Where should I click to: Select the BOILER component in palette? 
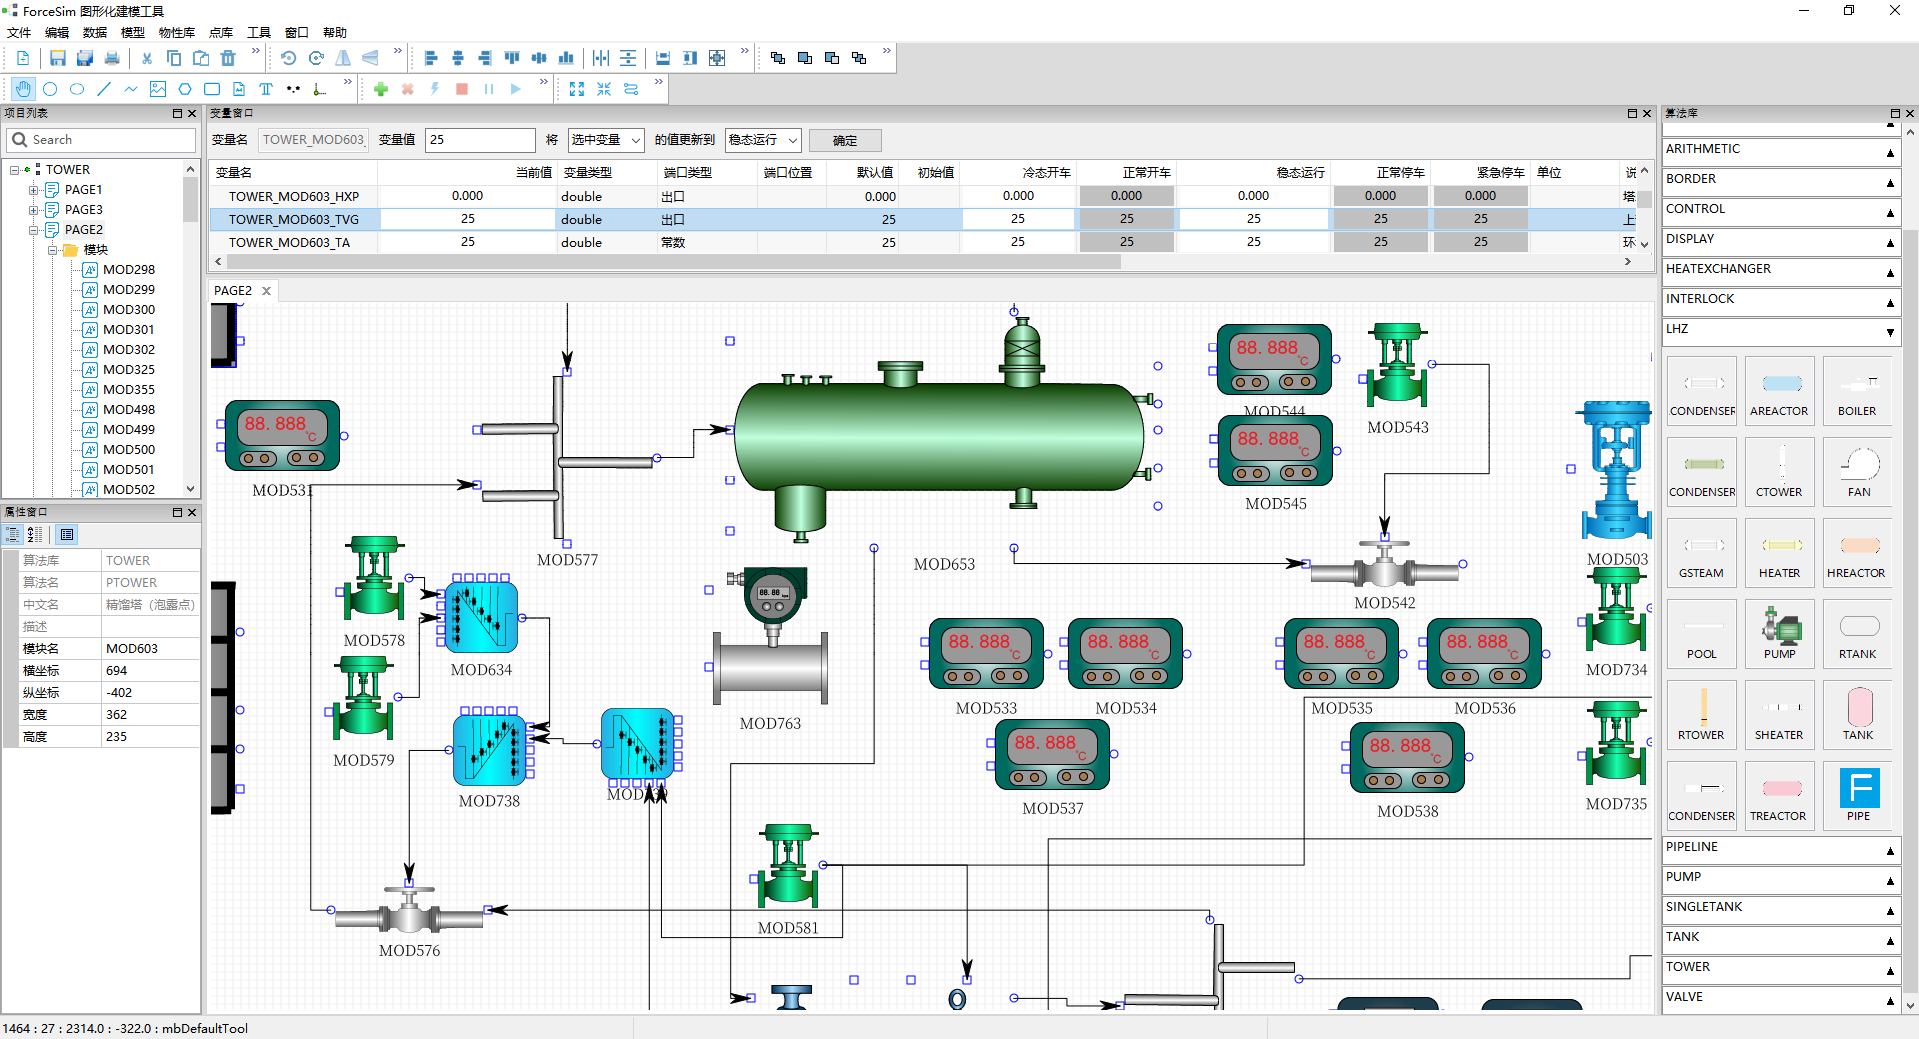pyautogui.click(x=1857, y=390)
